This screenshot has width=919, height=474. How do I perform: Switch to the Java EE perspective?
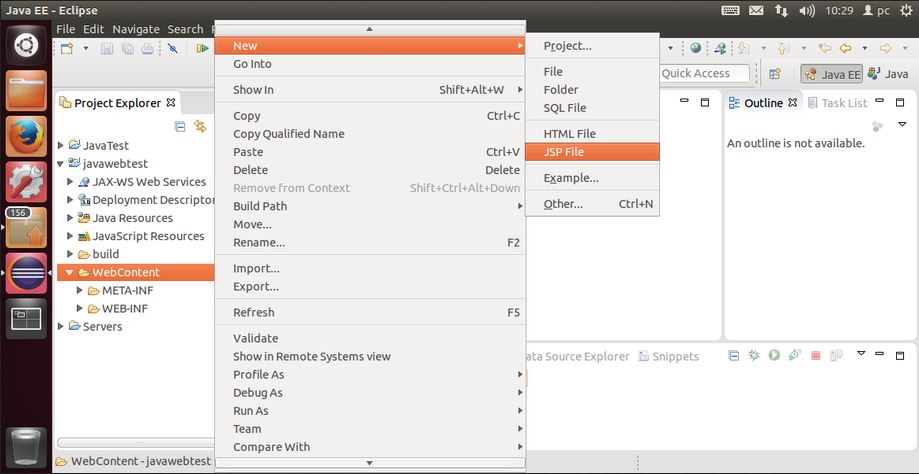coord(832,74)
